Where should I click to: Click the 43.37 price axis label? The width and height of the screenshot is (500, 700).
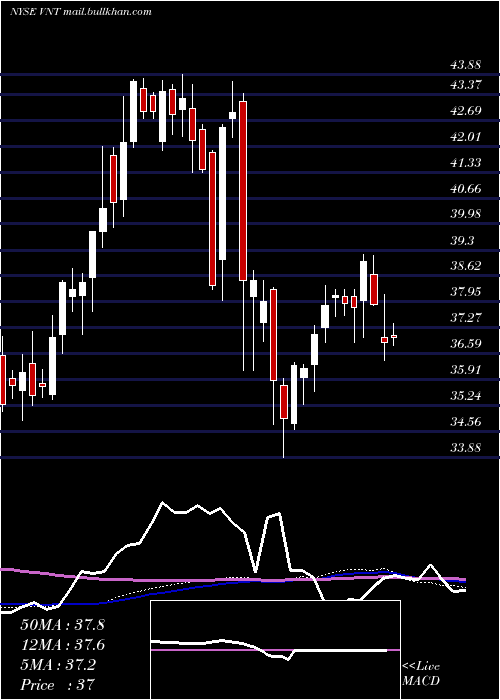tap(466, 84)
